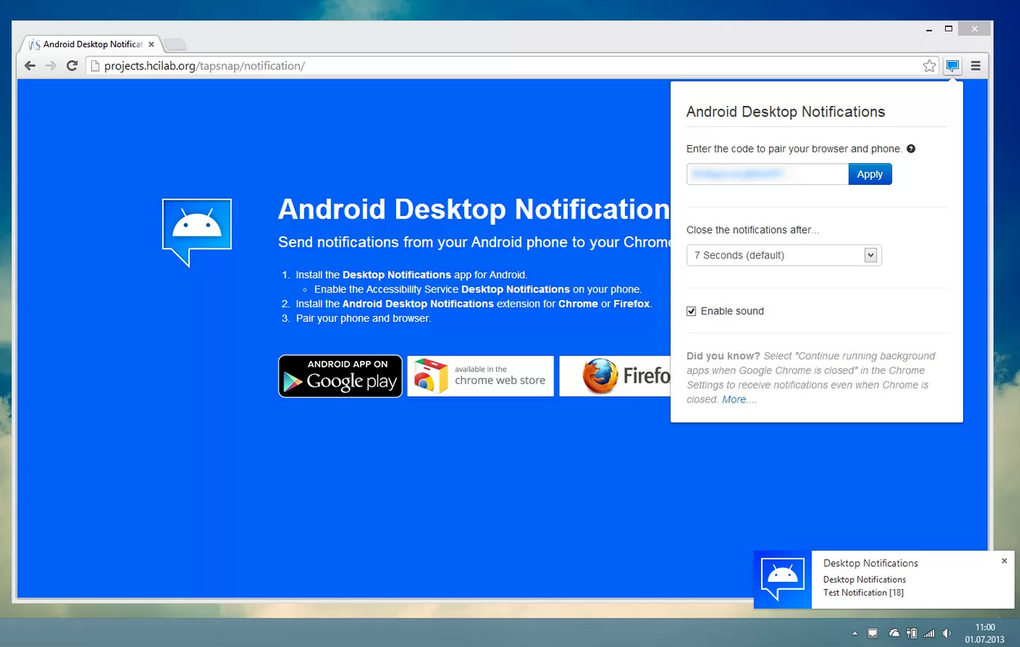Apply the pairing code

(x=870, y=174)
